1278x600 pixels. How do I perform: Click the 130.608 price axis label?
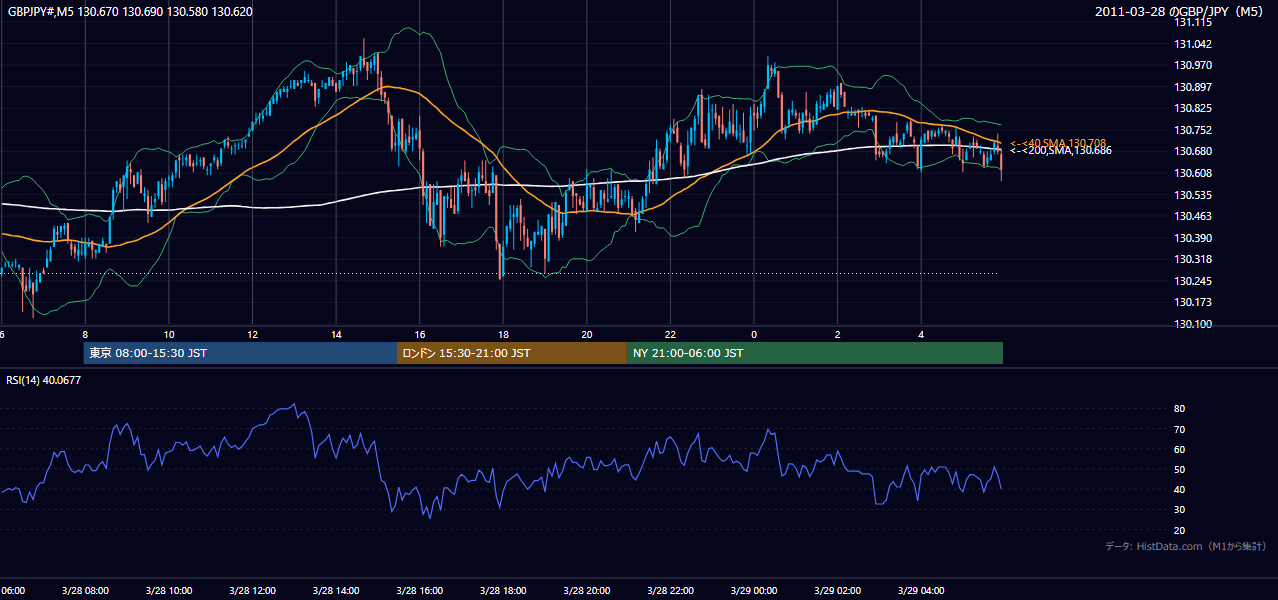tap(1192, 173)
